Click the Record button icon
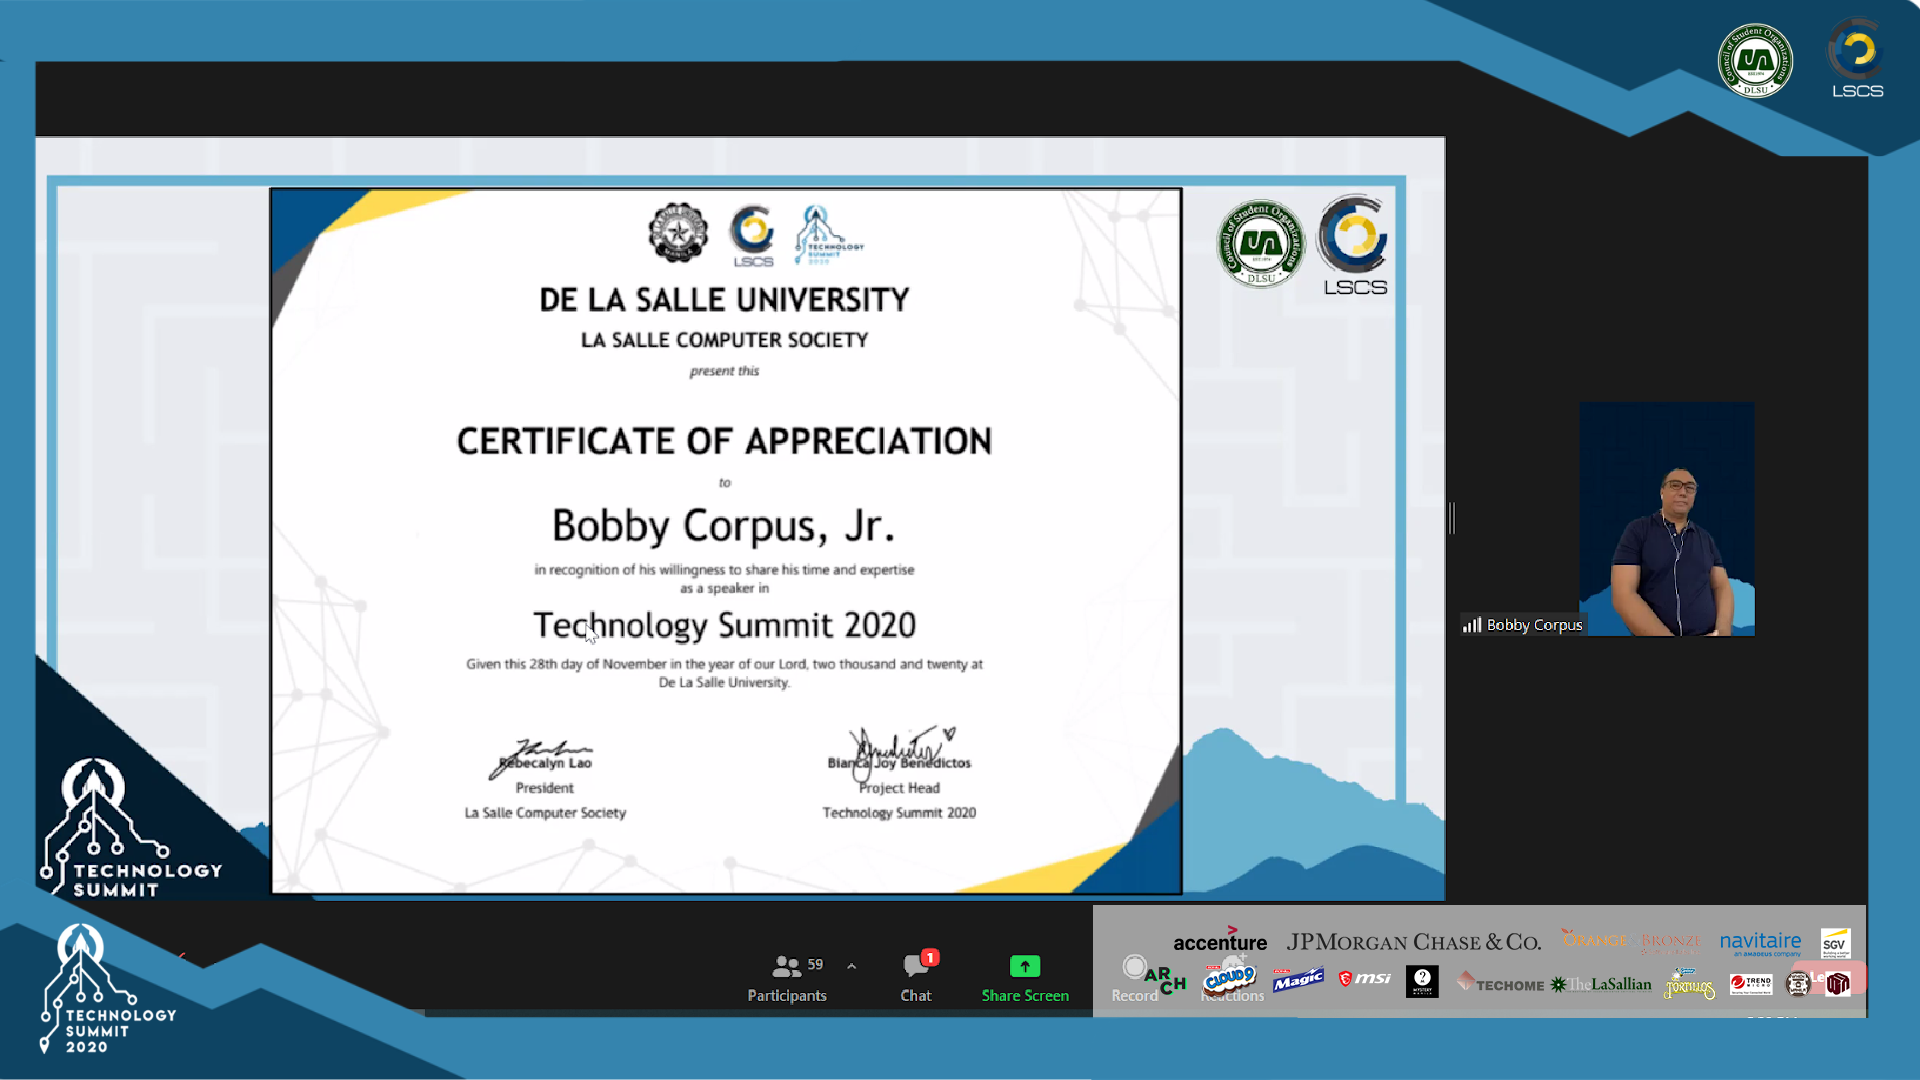Screen dimensions: 1920x1080 tap(1134, 967)
